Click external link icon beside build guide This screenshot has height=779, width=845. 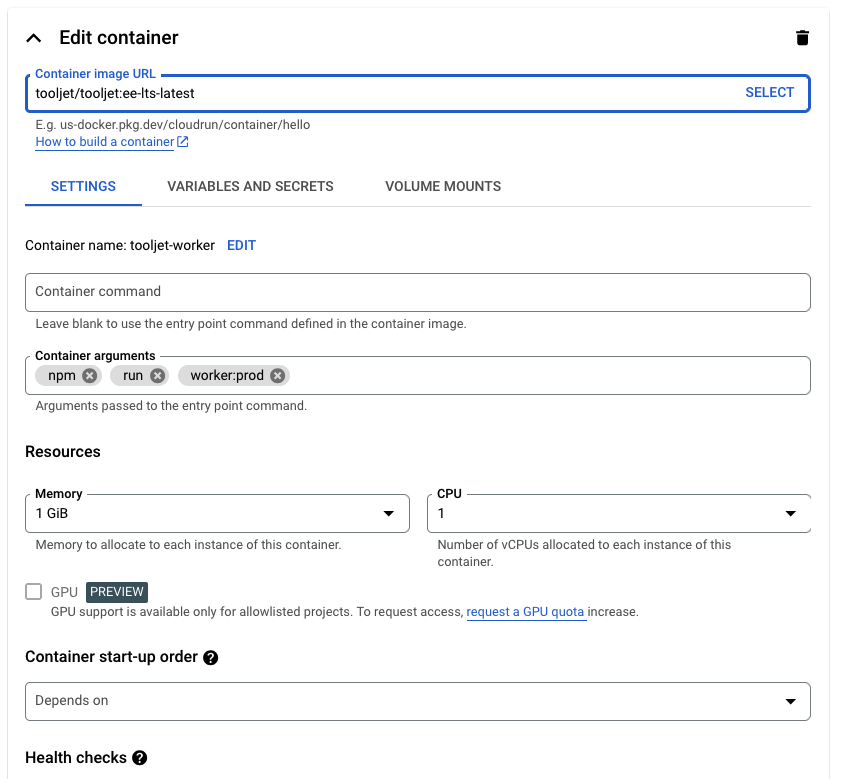(183, 142)
